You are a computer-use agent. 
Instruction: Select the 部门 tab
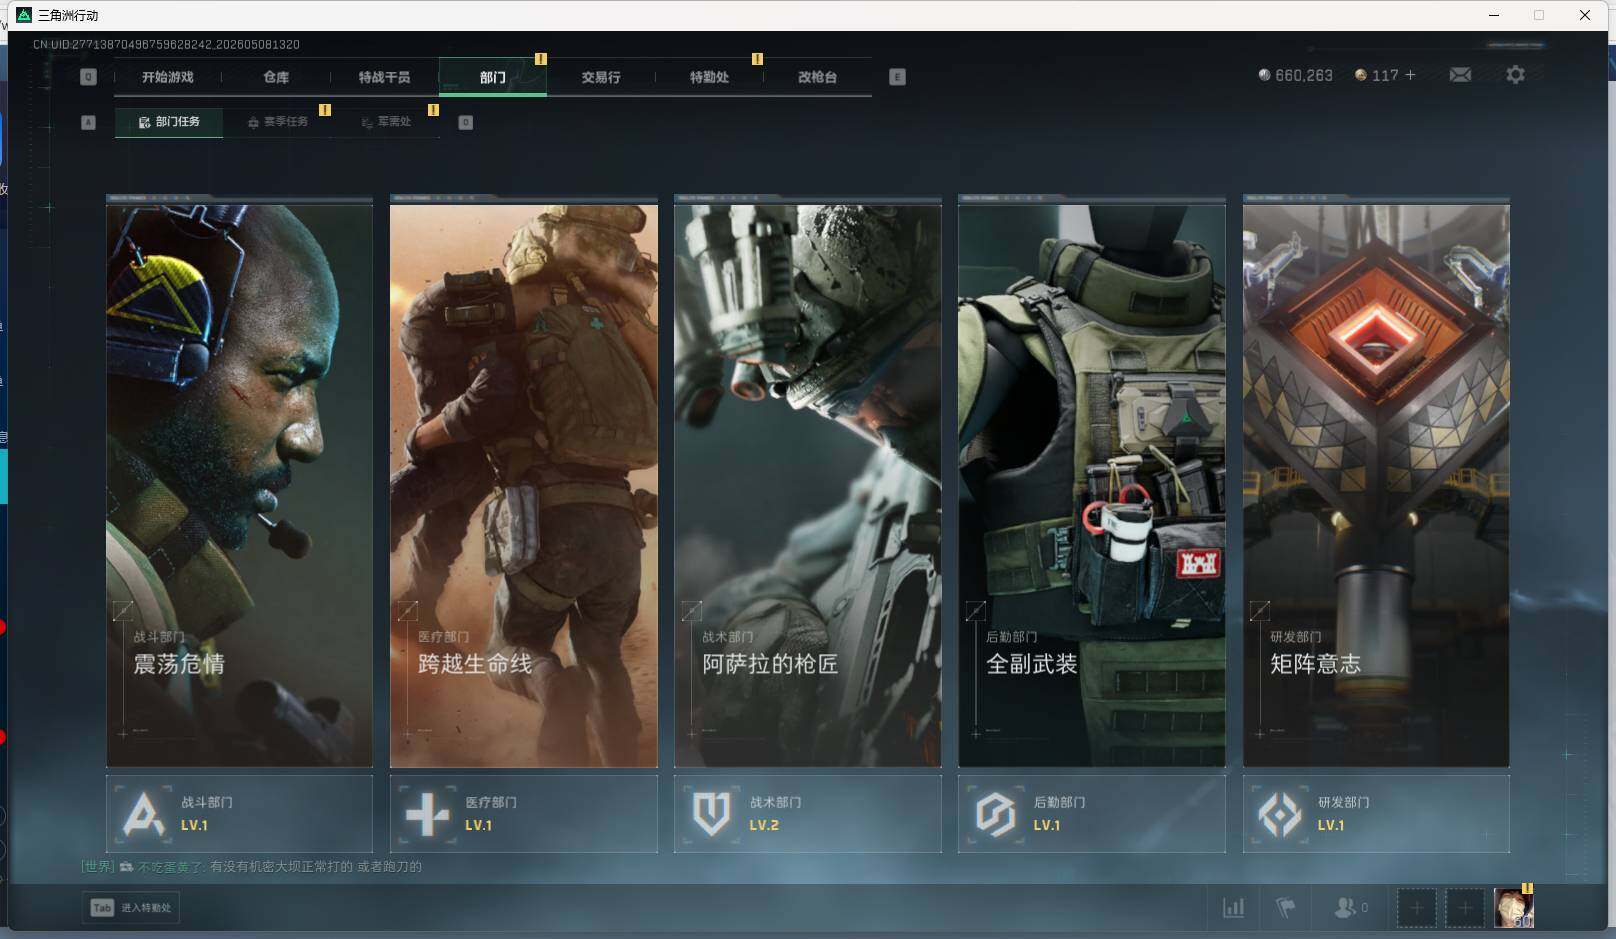[x=492, y=77]
